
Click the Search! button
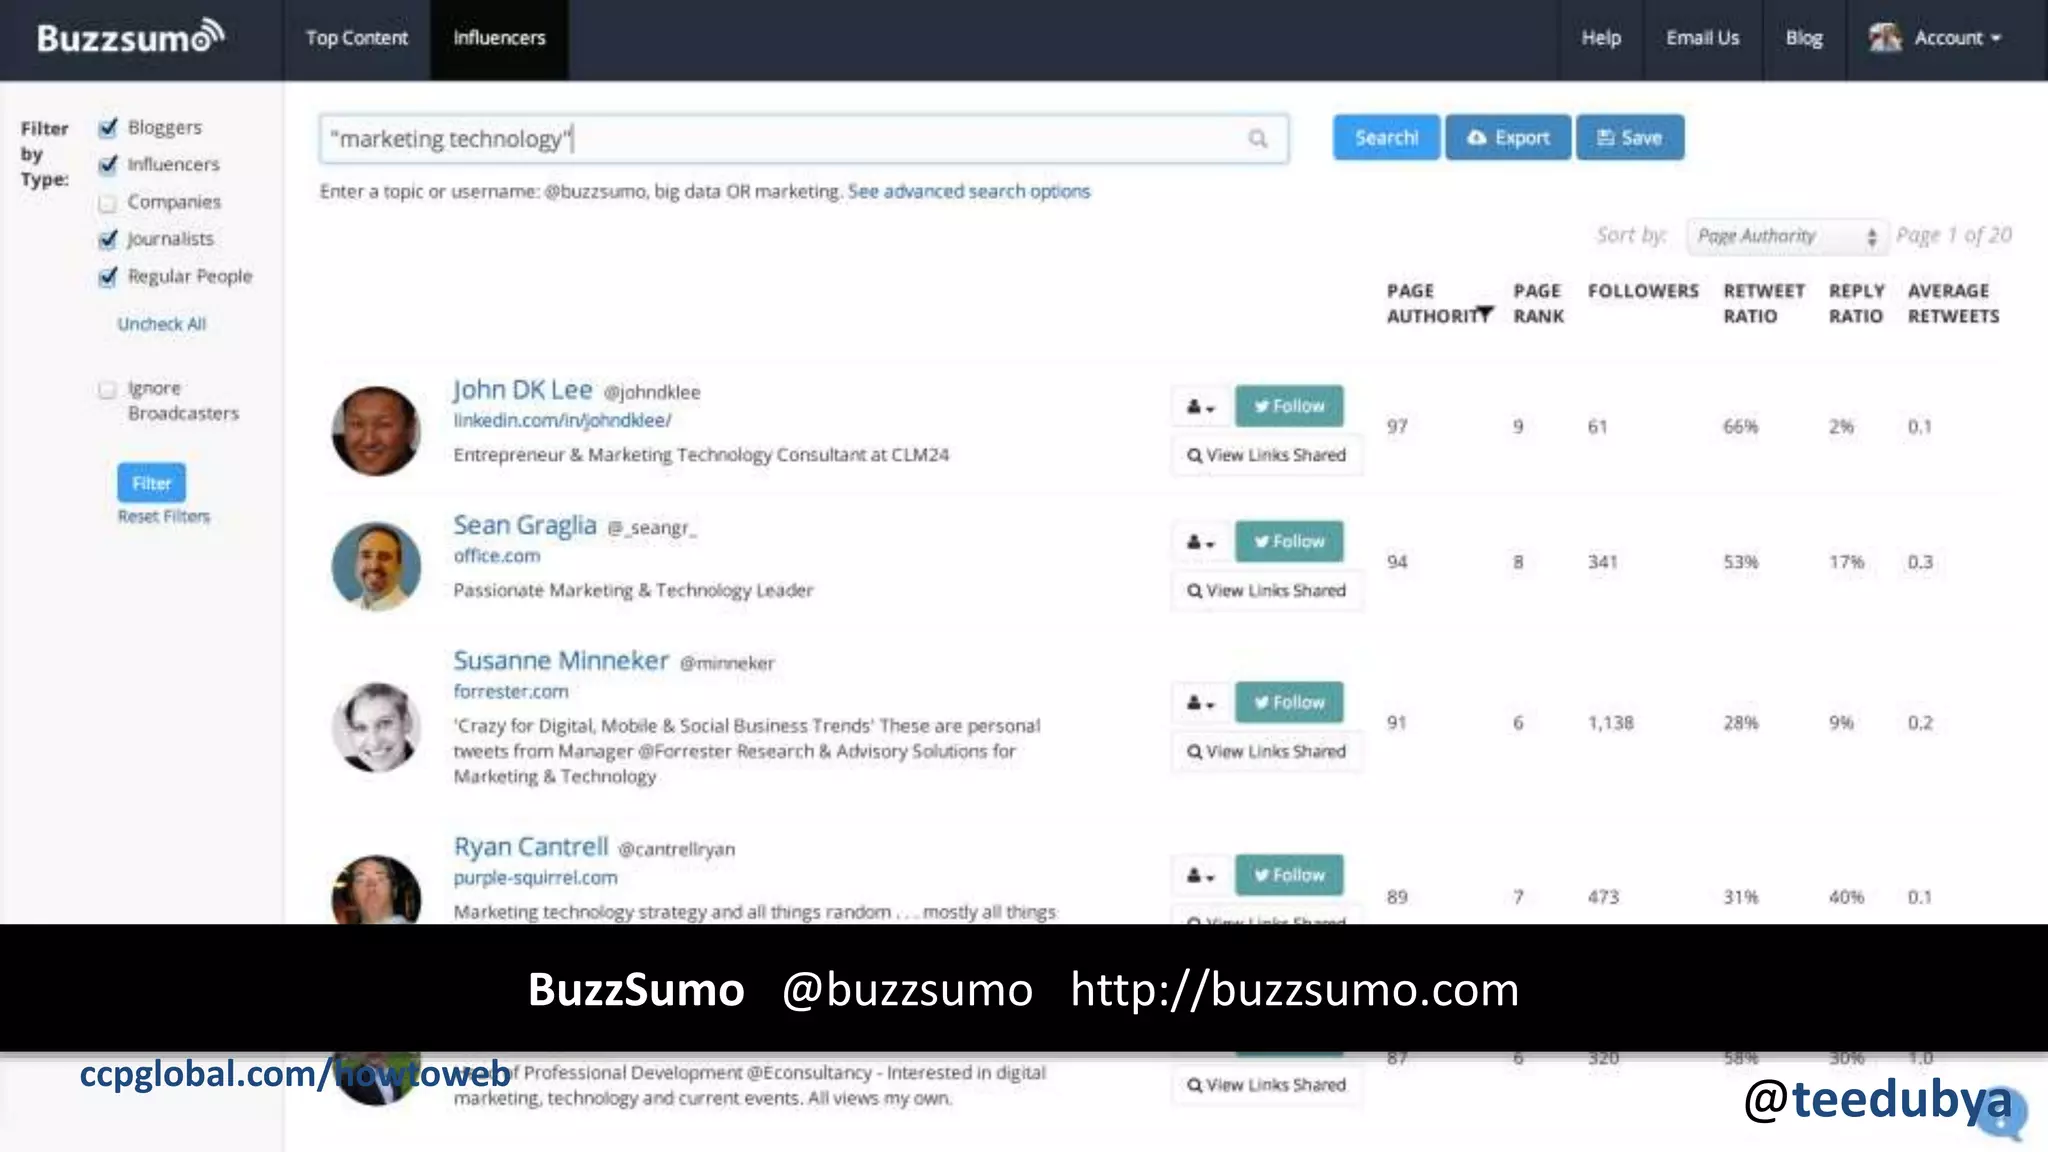[x=1386, y=138]
